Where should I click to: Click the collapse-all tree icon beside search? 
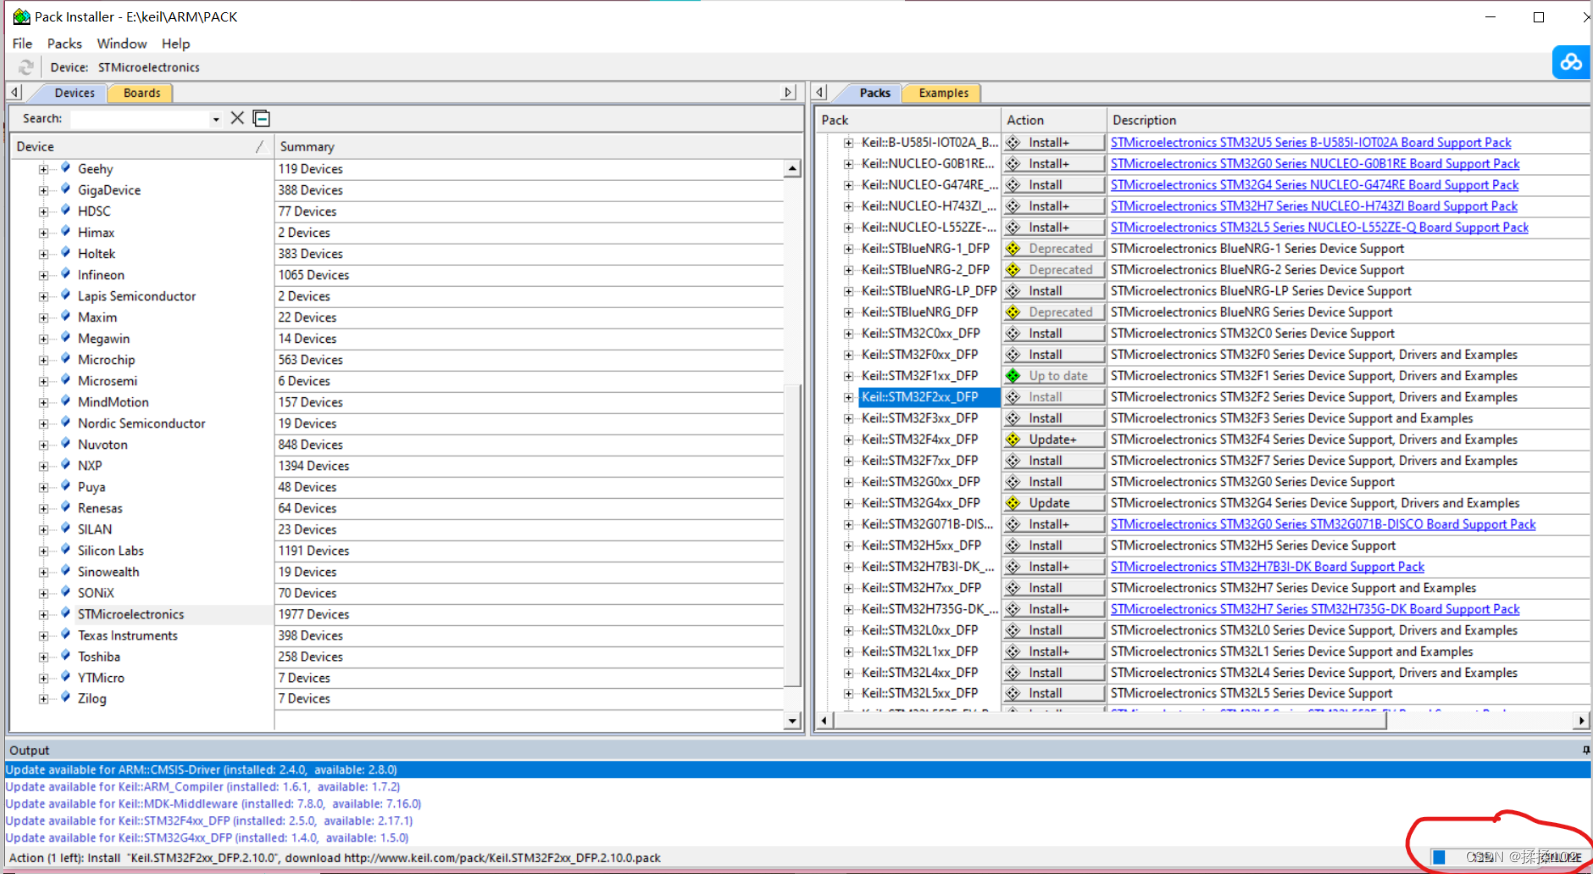[262, 118]
